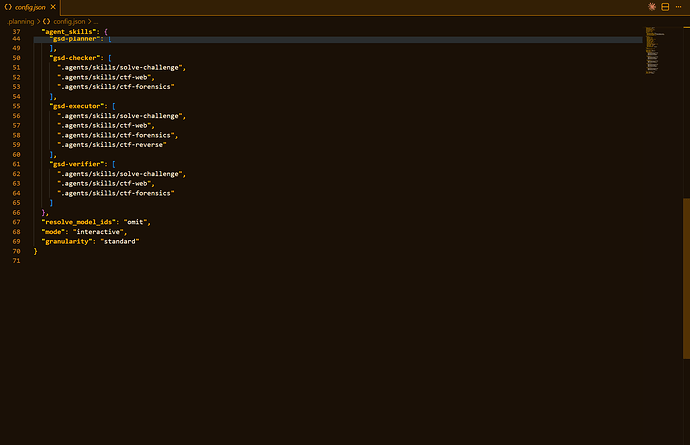Viewport: 690px width, 445px height.
Task: Open the config.json breadcrumb entry
Action: 69,21
